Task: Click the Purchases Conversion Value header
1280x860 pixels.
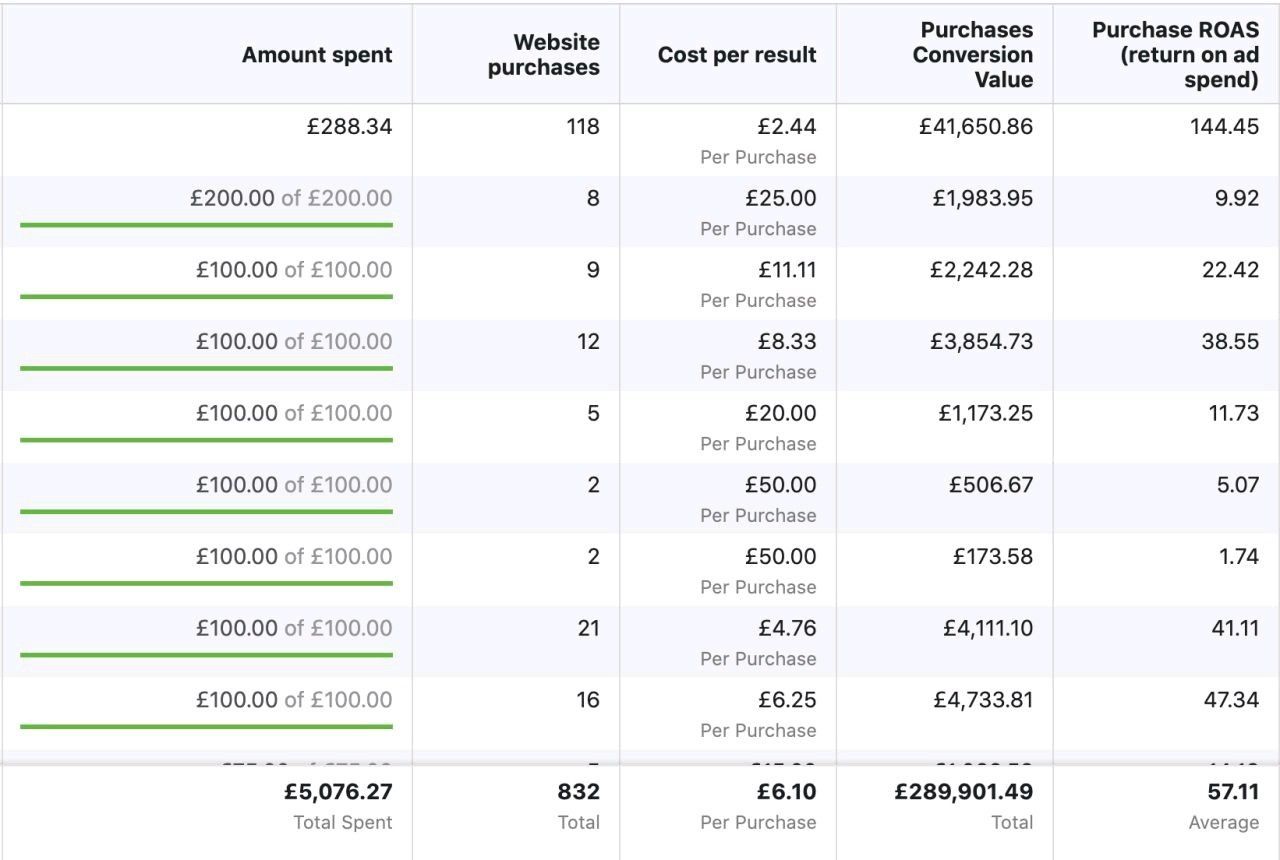Action: [972, 55]
